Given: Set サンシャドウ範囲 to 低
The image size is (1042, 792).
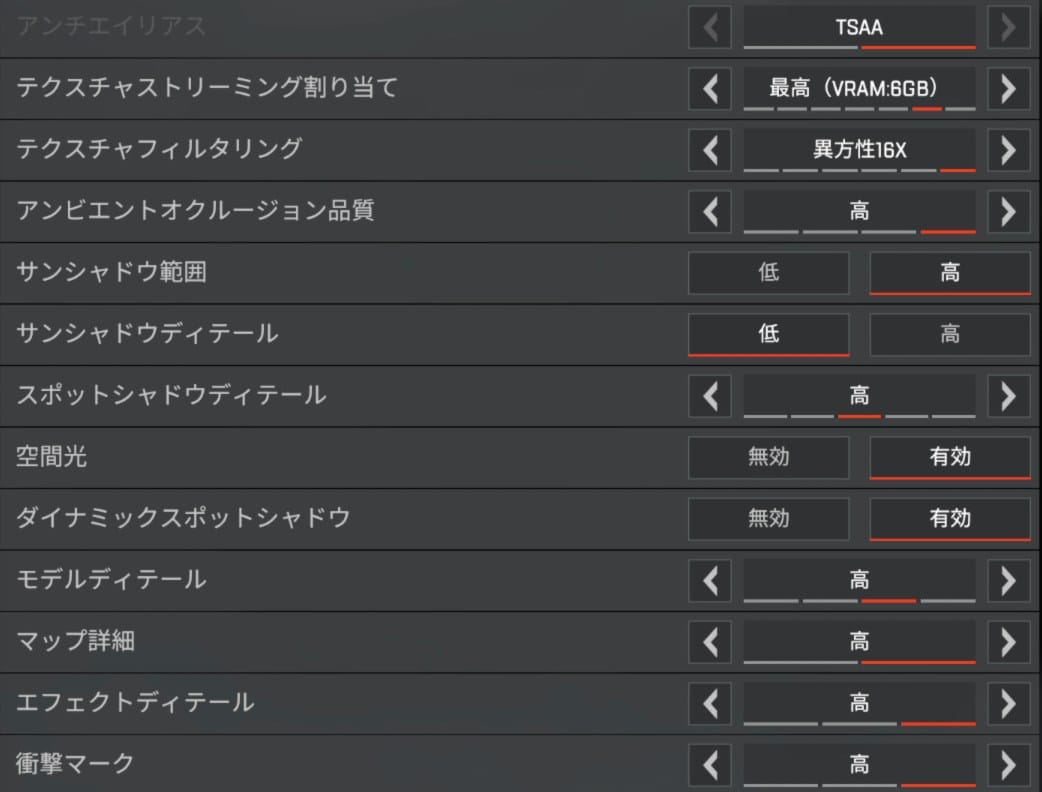Looking at the screenshot, I should (768, 272).
